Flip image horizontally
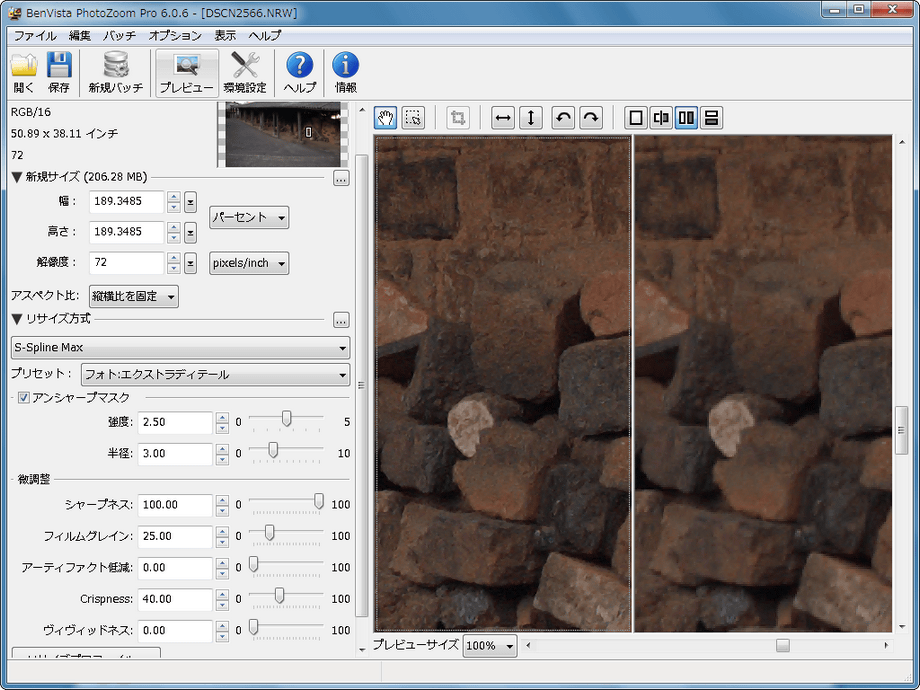The height and width of the screenshot is (690, 920). pyautogui.click(x=504, y=117)
